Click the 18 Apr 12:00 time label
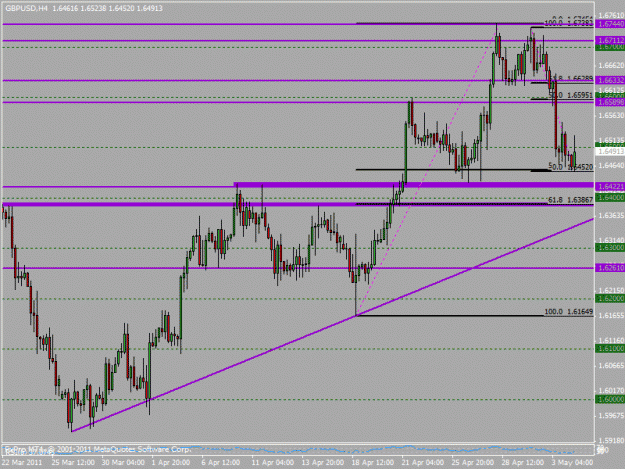Screen dimensions: 625x469 coord(372,462)
